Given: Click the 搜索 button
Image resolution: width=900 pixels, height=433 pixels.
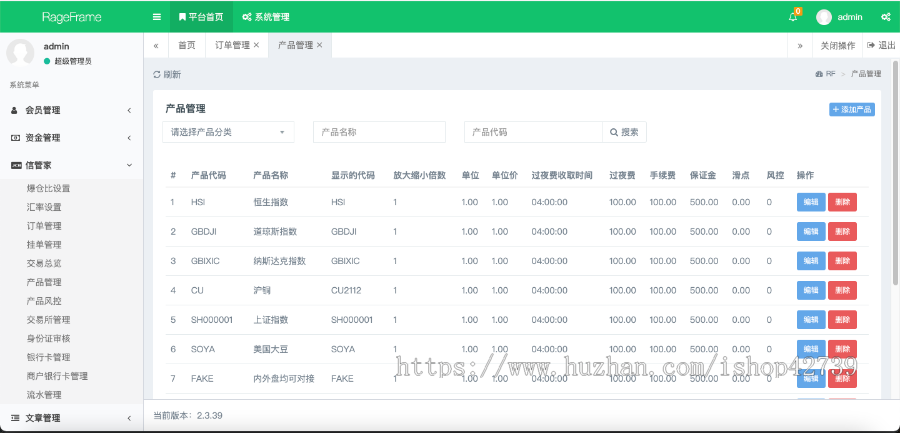Looking at the screenshot, I should pos(624,132).
